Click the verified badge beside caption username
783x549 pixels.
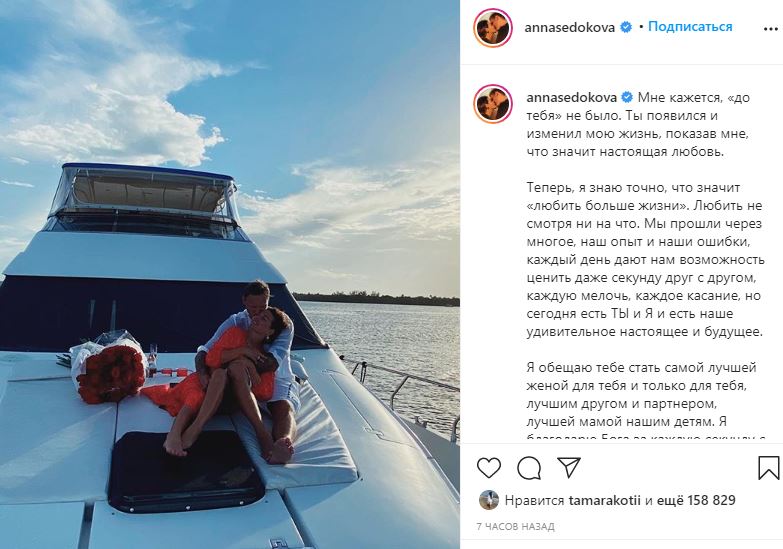627,97
